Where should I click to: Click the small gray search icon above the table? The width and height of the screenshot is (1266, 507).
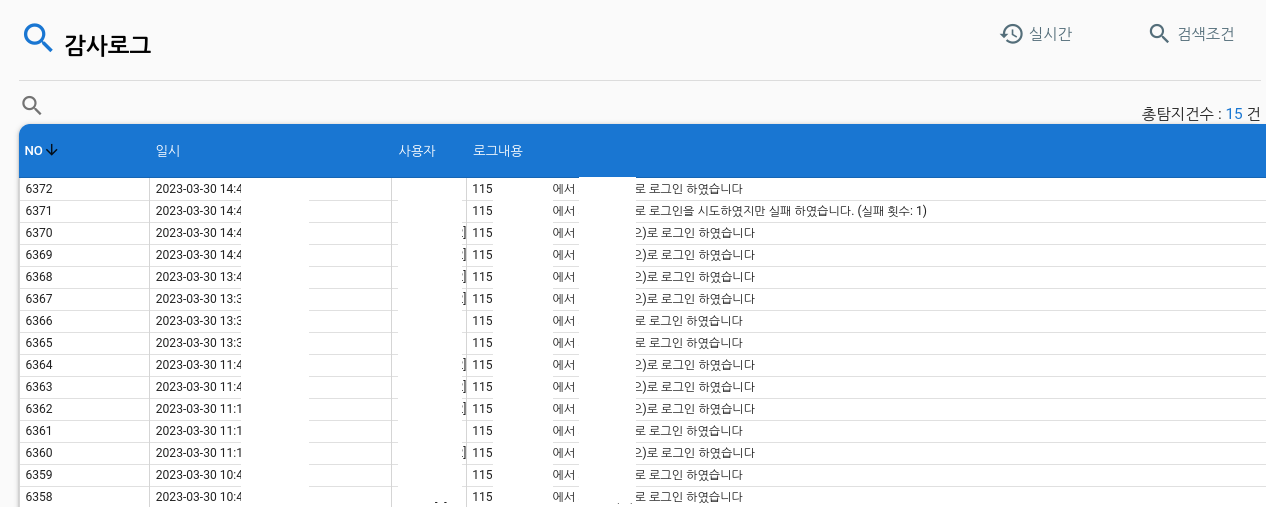click(x=32, y=105)
